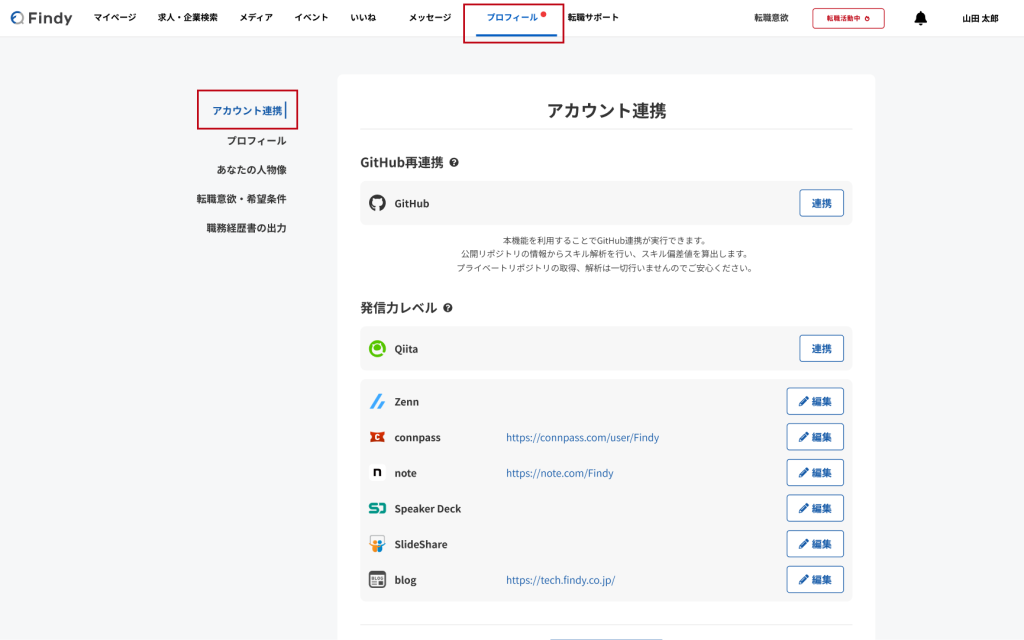Click the GitHub octocat icon

click(x=377, y=203)
